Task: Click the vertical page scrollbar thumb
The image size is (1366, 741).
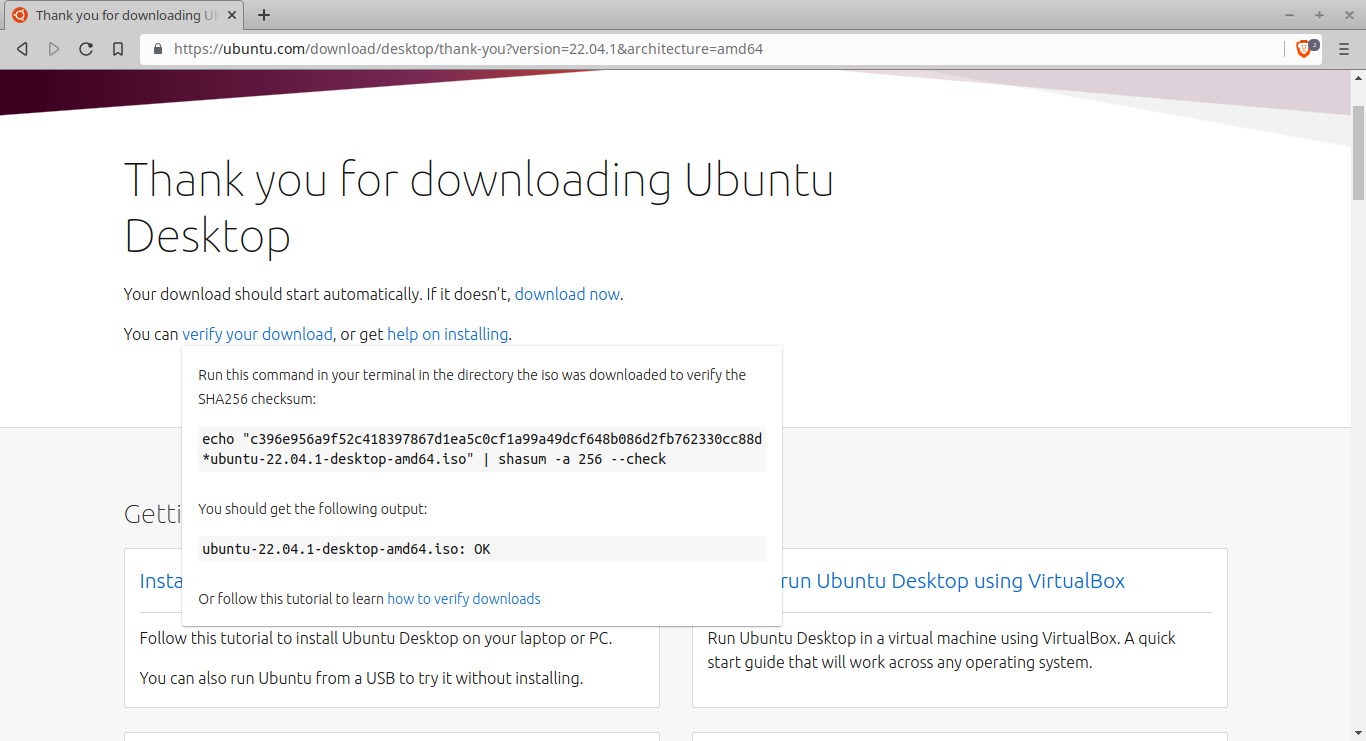Action: click(x=1358, y=150)
